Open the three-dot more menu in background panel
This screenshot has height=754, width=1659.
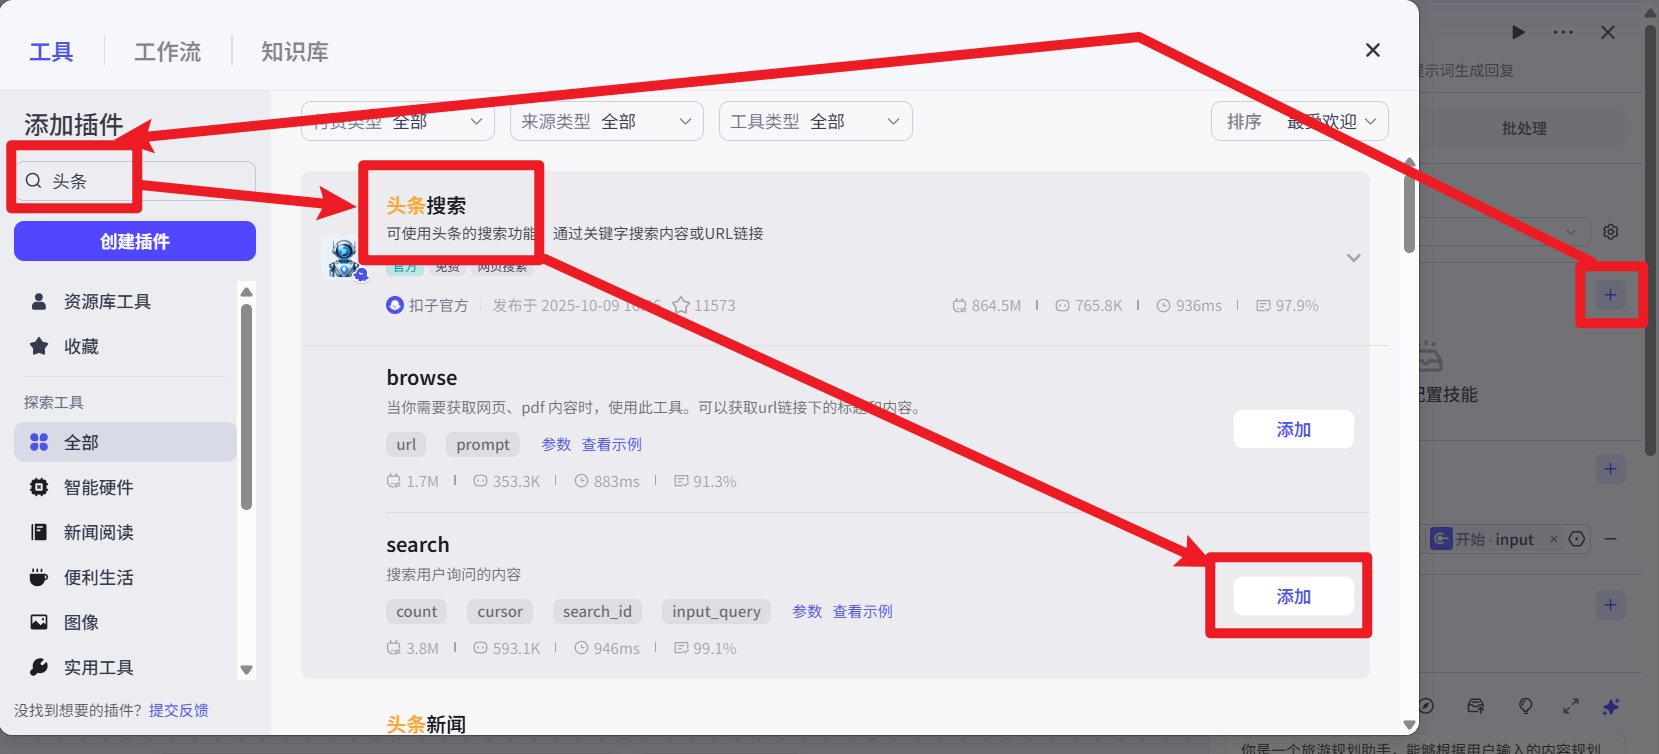pos(1563,32)
